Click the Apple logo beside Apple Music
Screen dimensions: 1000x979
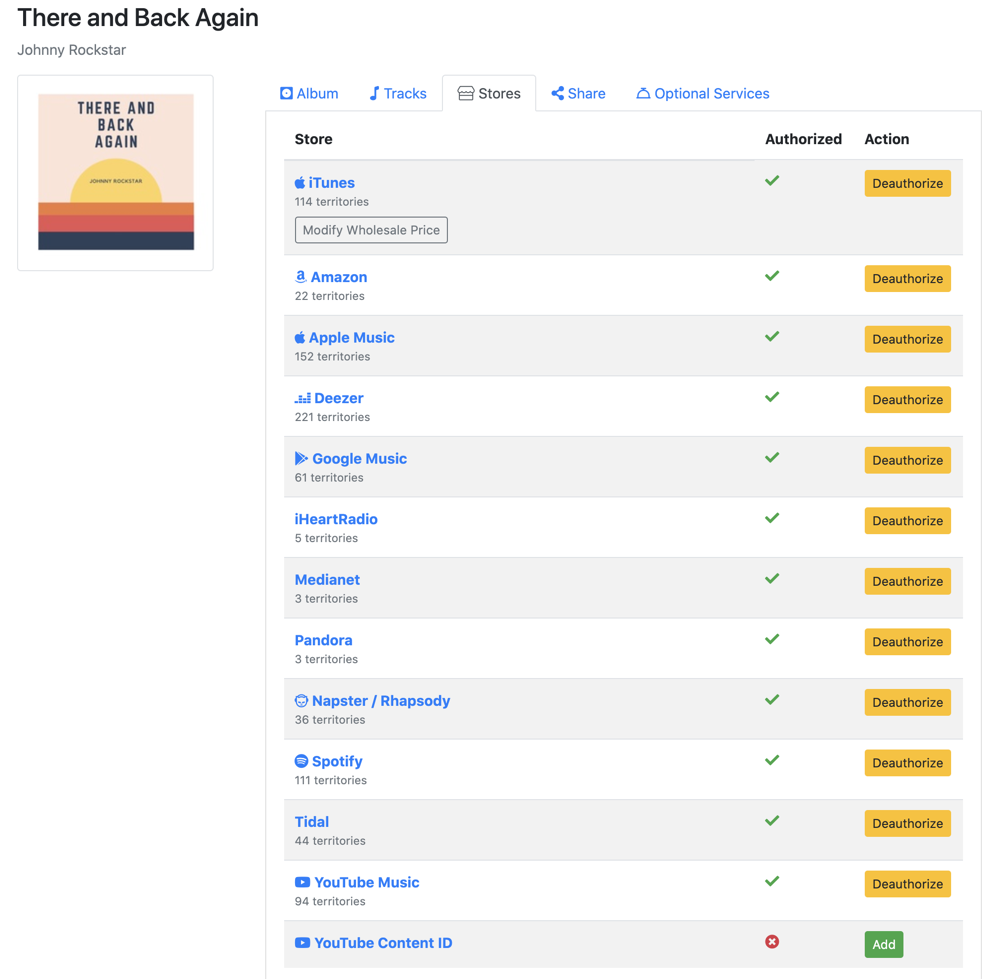[300, 337]
